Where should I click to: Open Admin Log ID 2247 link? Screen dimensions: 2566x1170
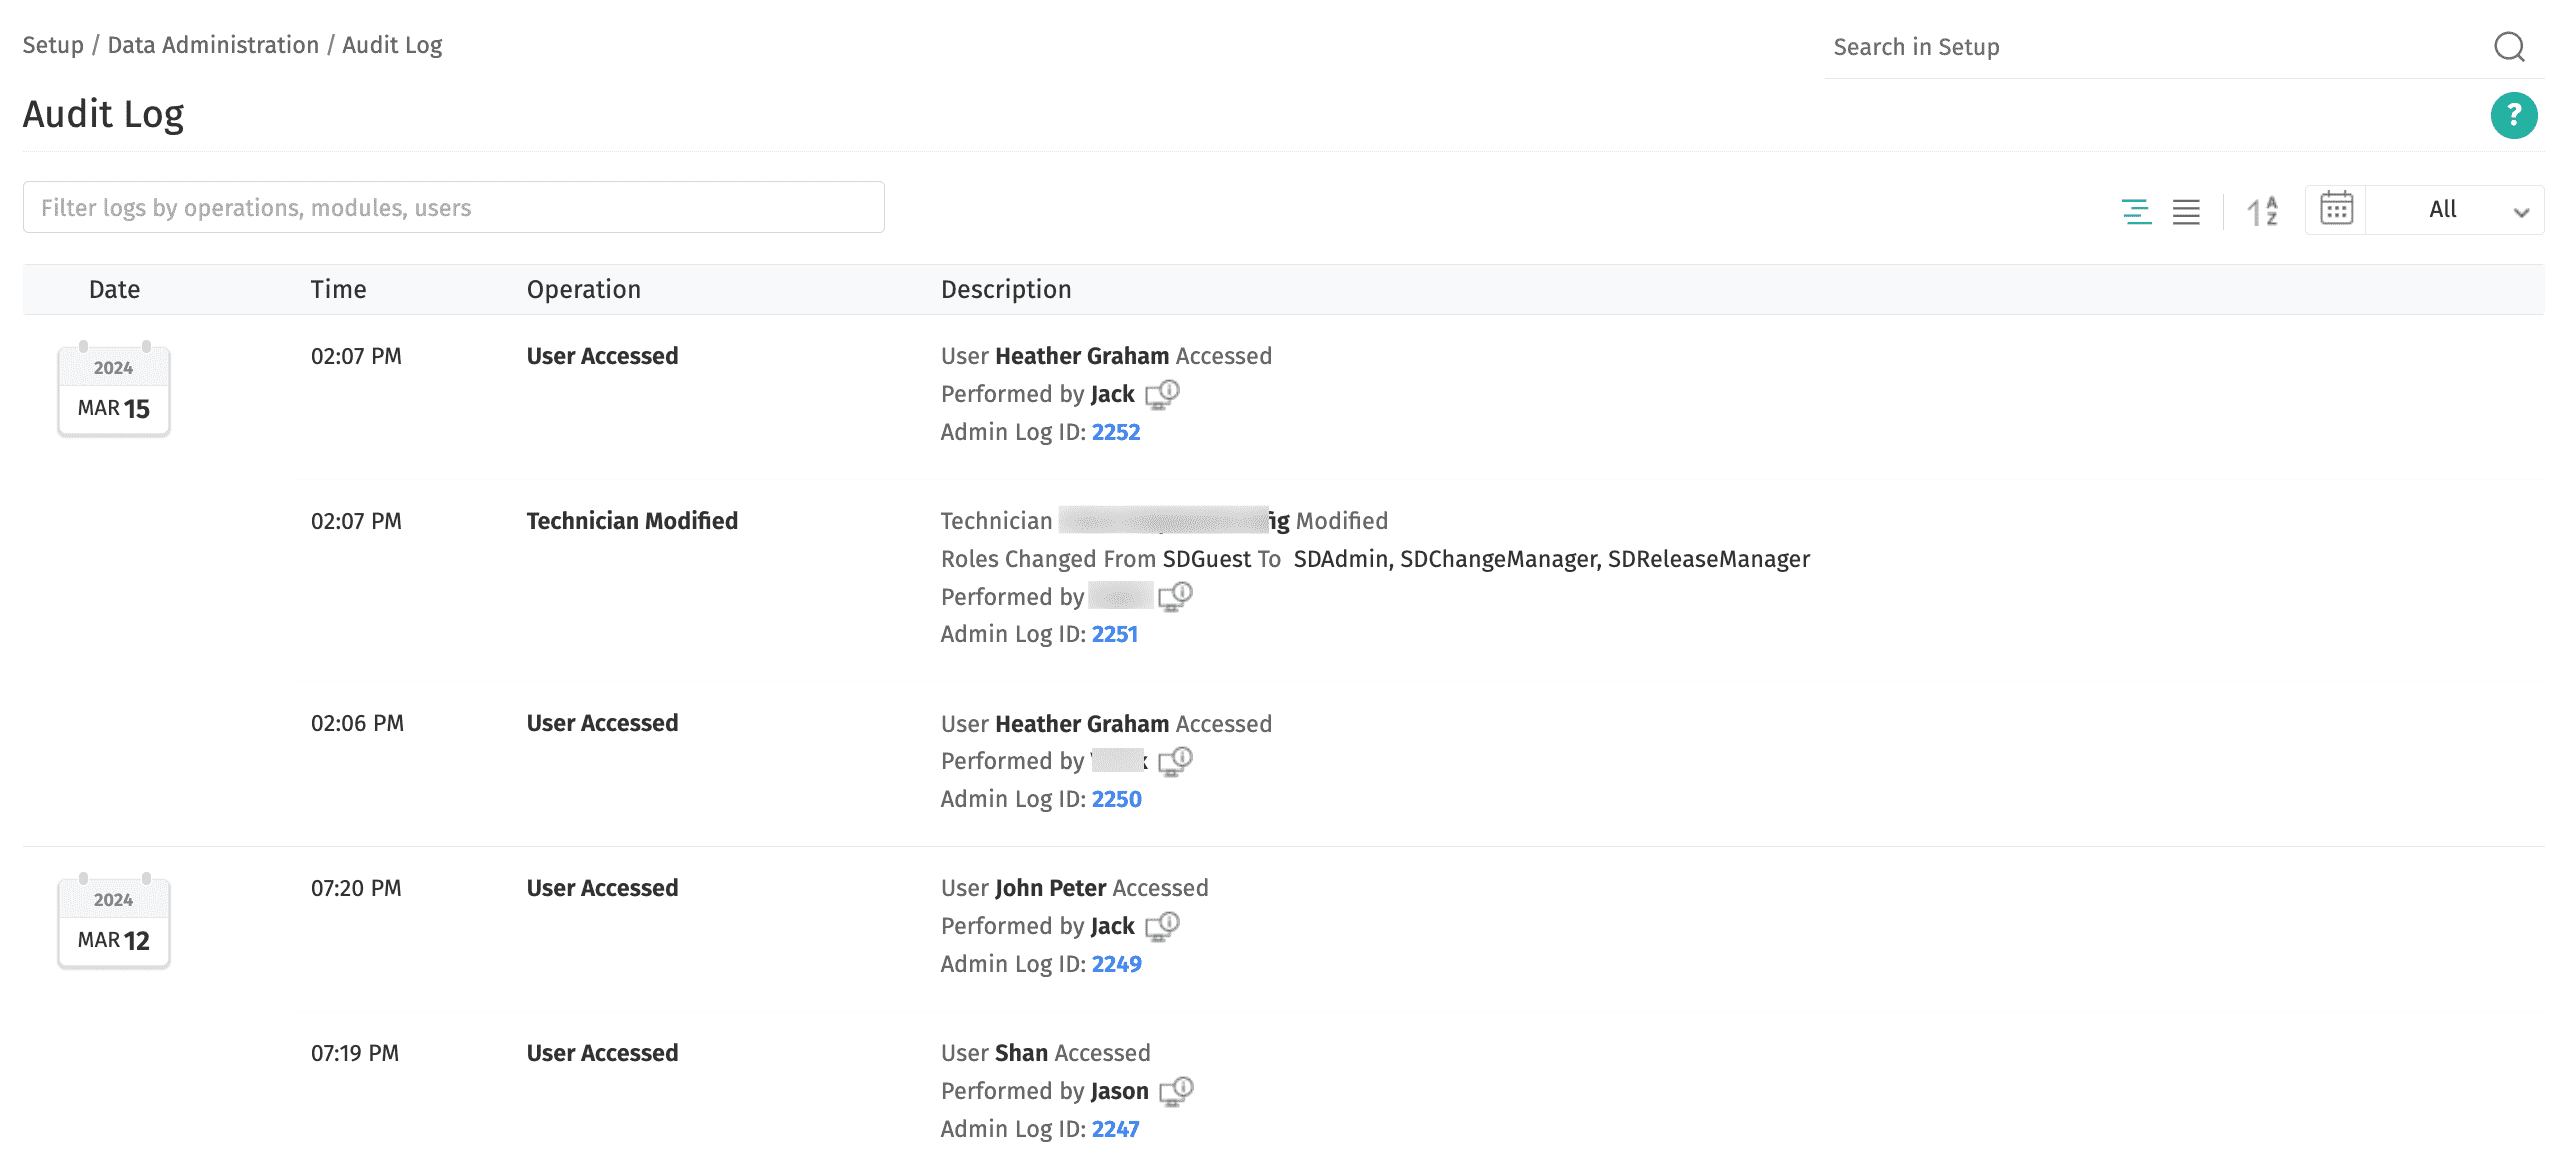pos(1115,1129)
